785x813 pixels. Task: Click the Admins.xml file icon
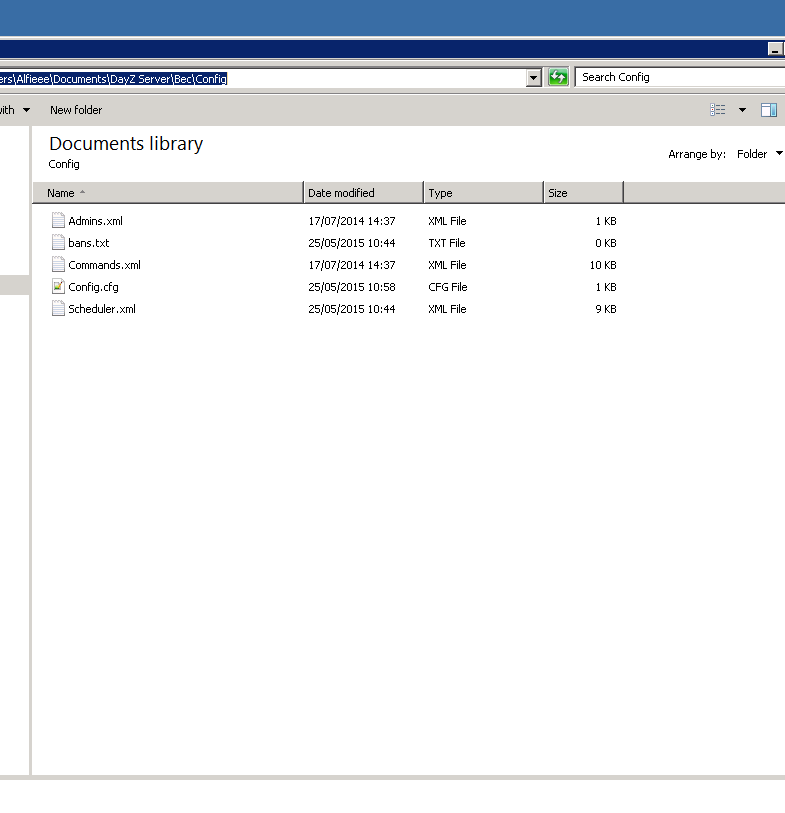click(x=58, y=220)
